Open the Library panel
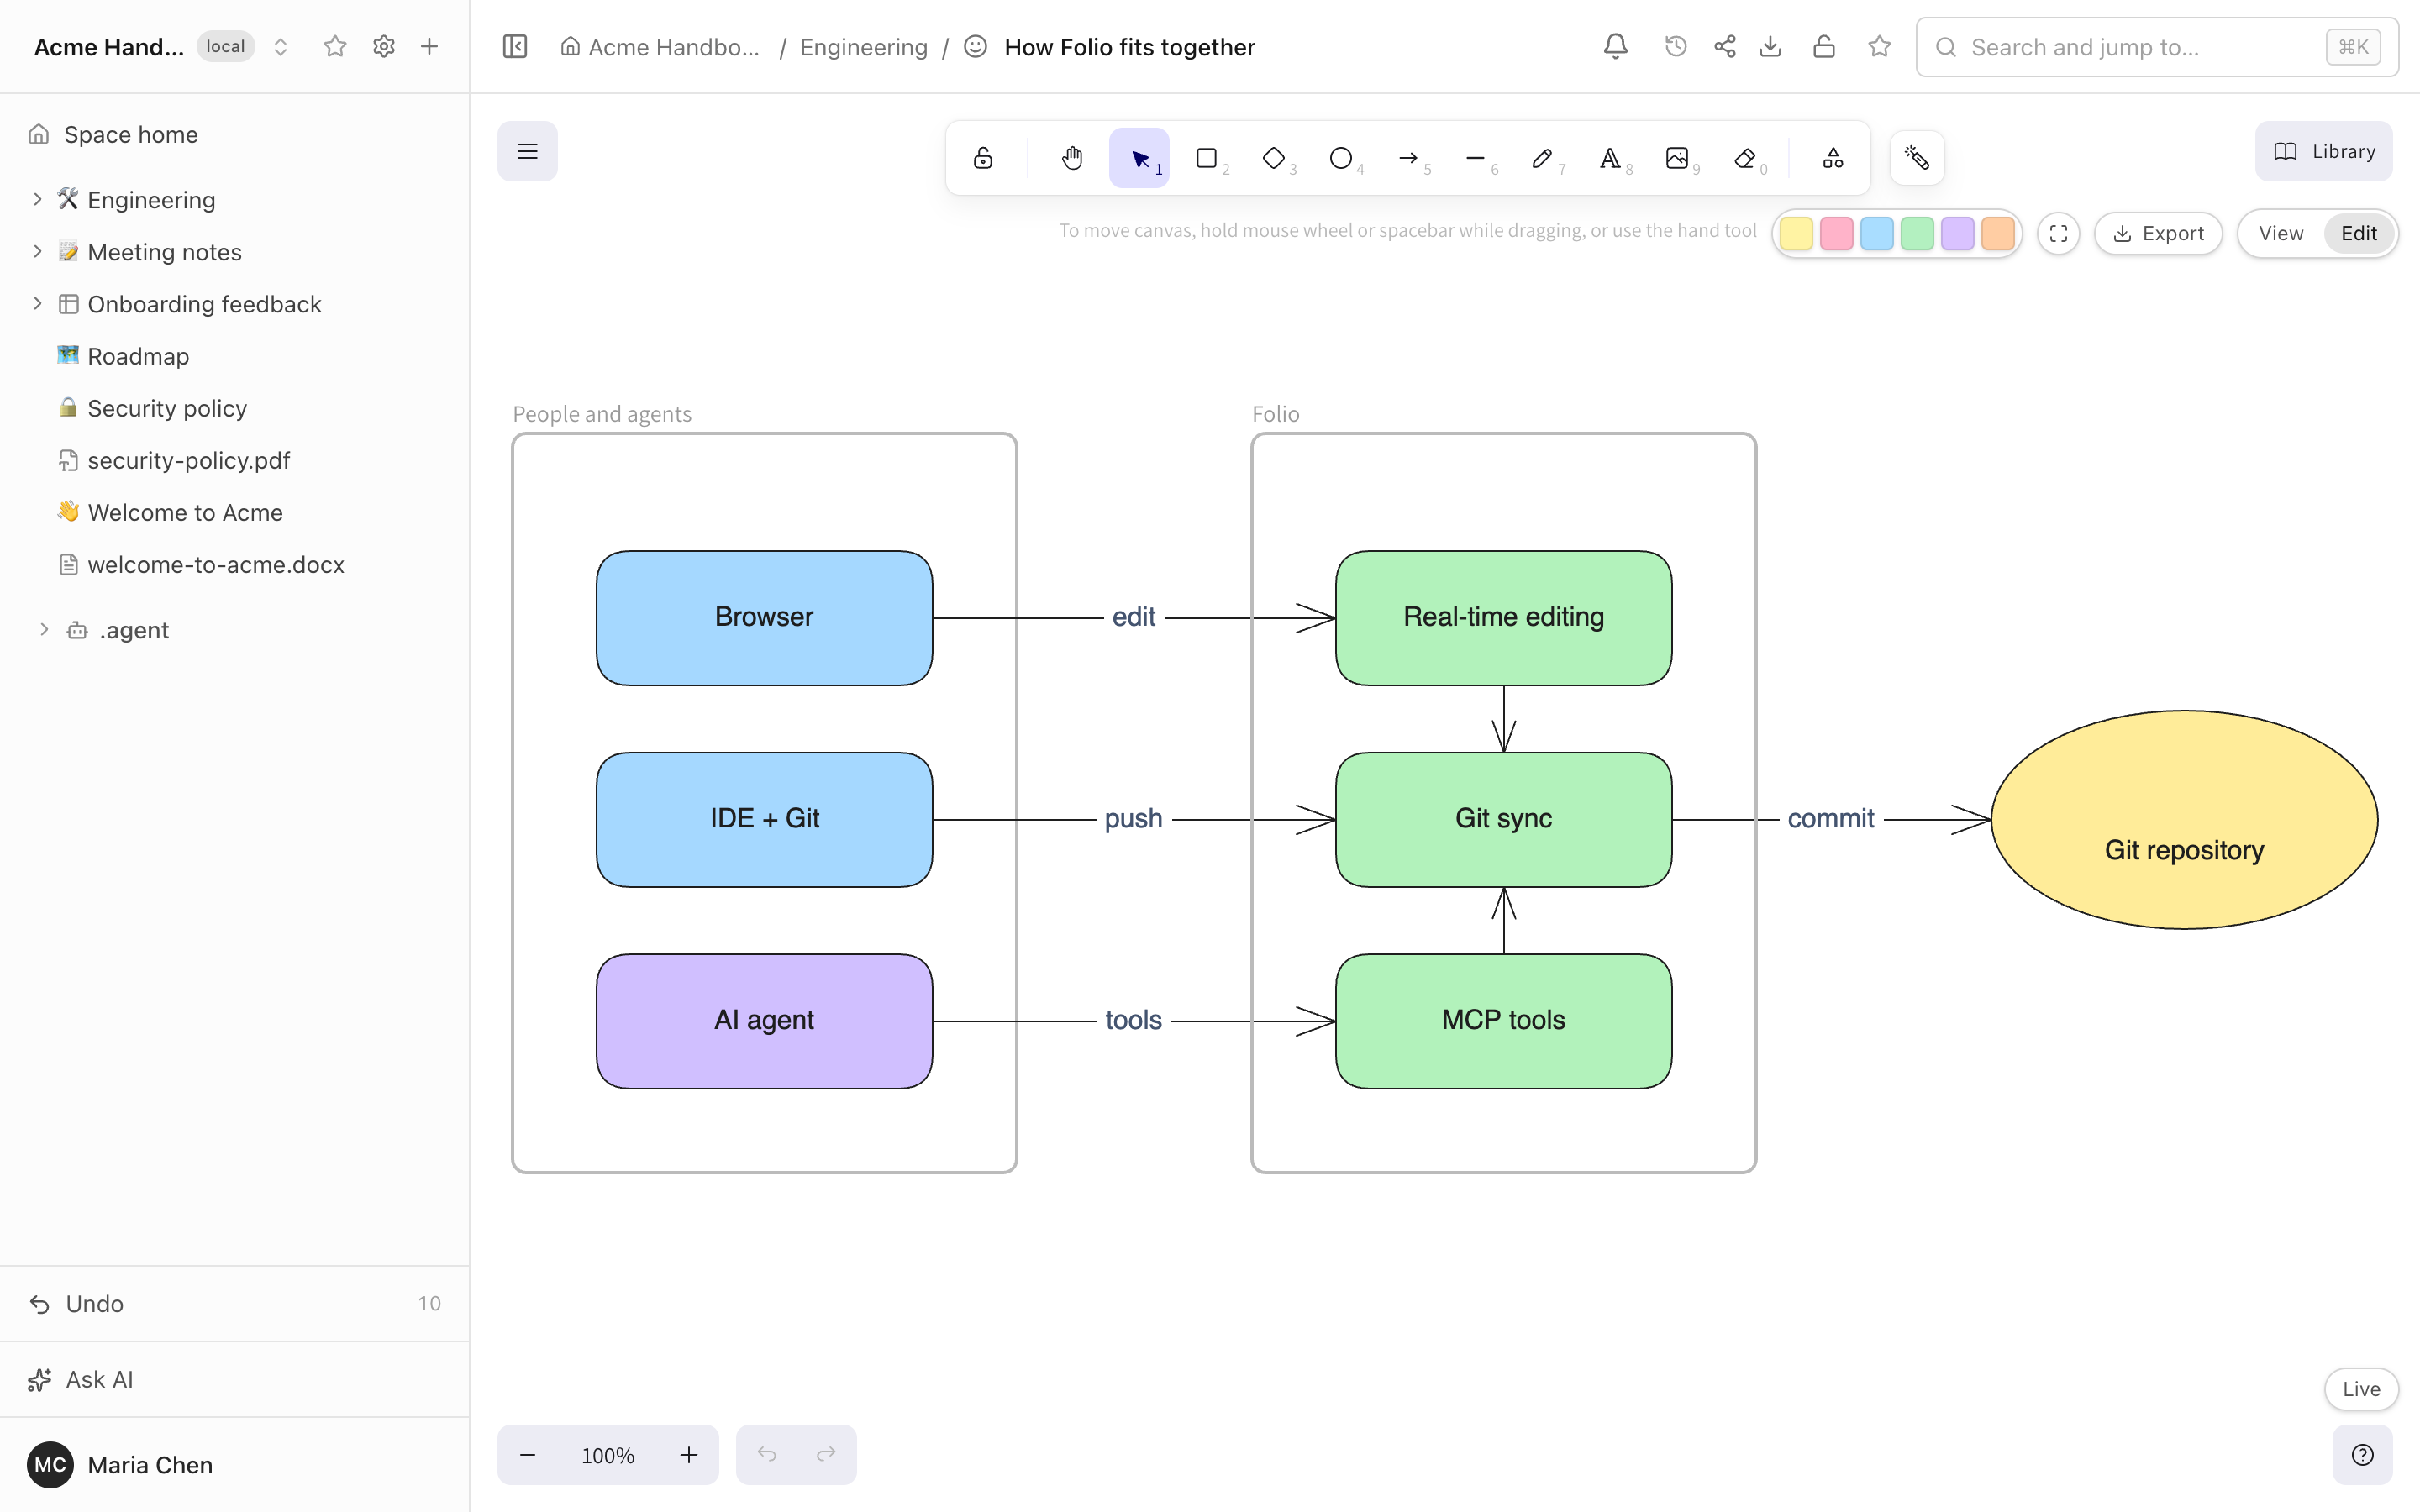Screen dimensions: 2420x1512 (x=2324, y=151)
